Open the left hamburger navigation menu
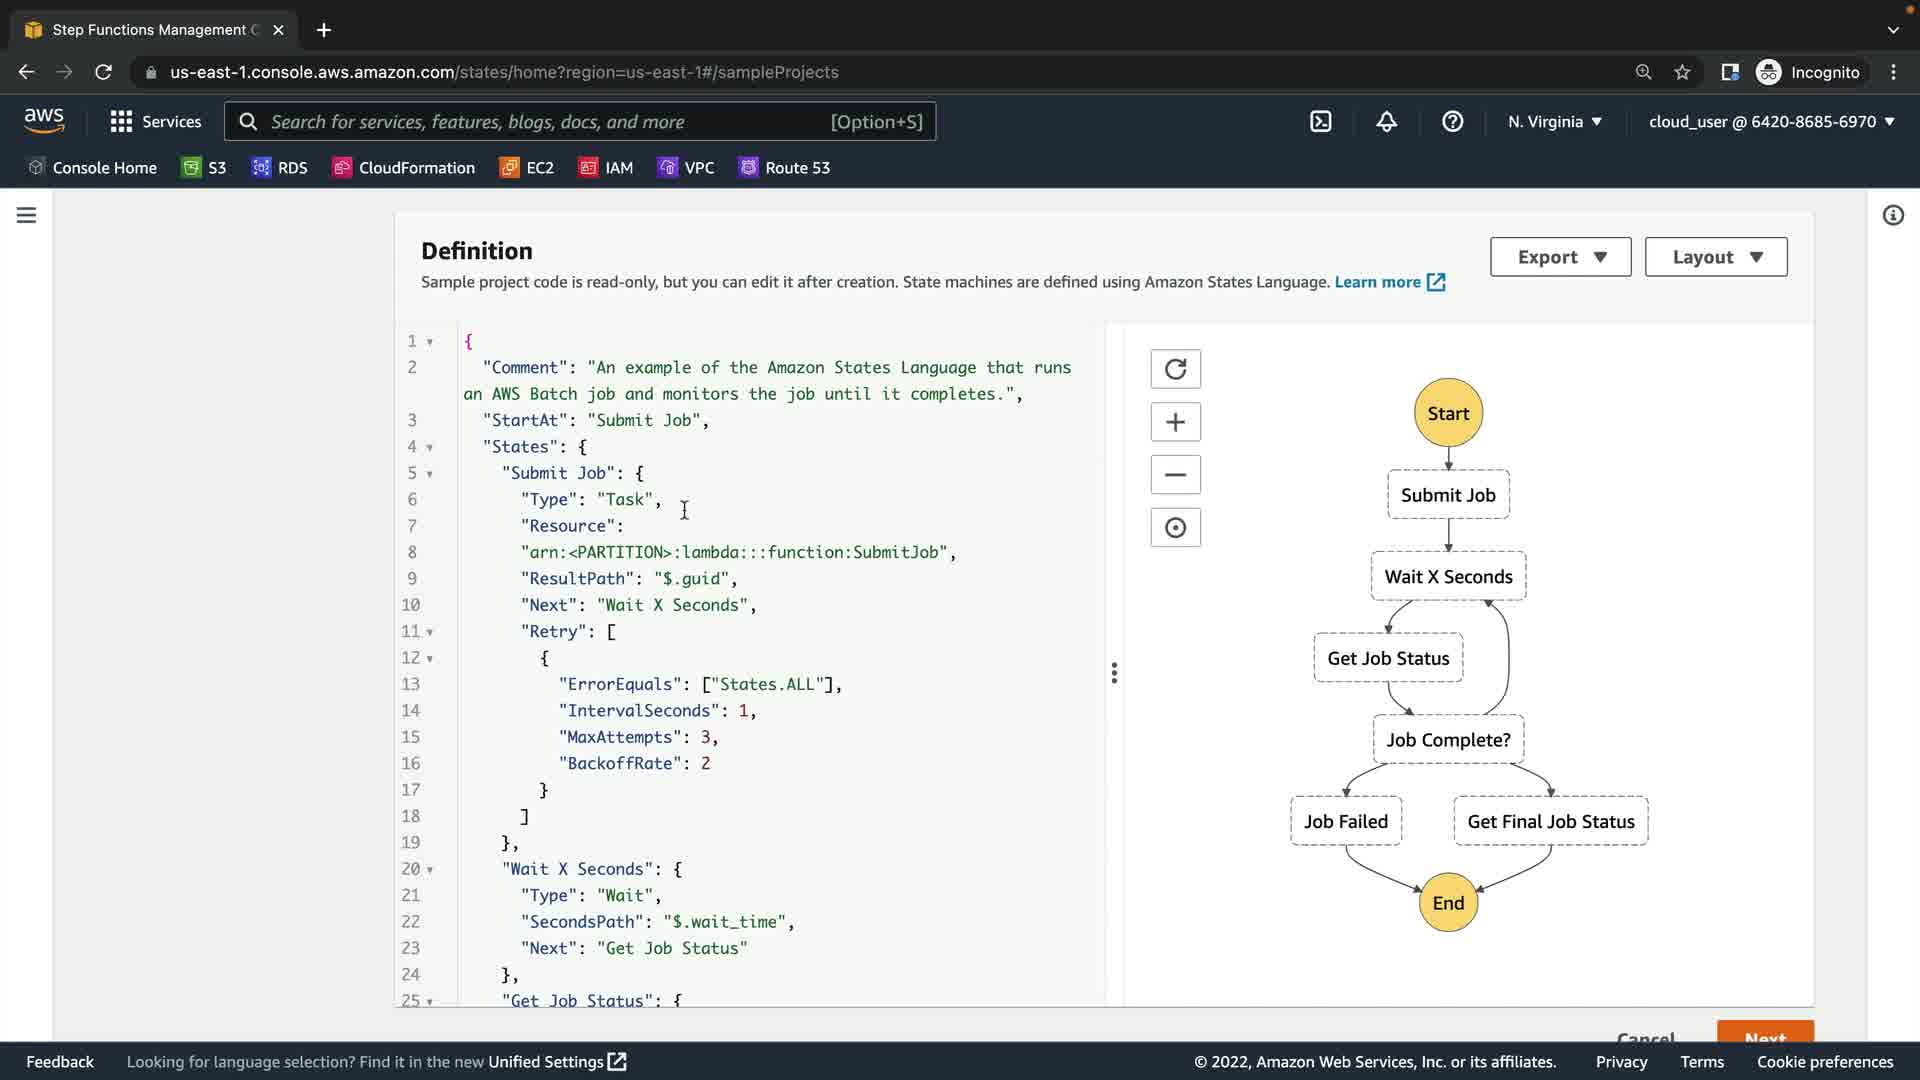Image resolution: width=1920 pixels, height=1080 pixels. pyautogui.click(x=27, y=215)
